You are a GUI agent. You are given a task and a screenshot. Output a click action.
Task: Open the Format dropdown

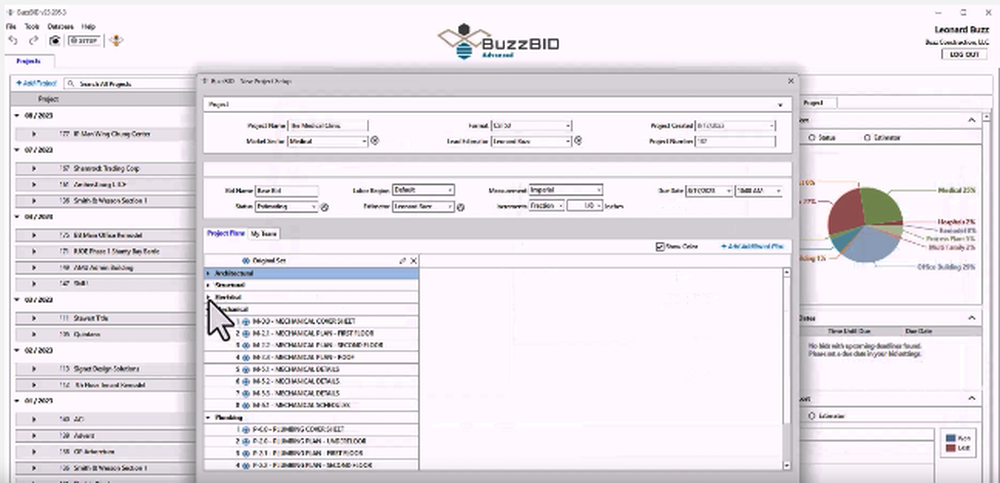coord(568,126)
